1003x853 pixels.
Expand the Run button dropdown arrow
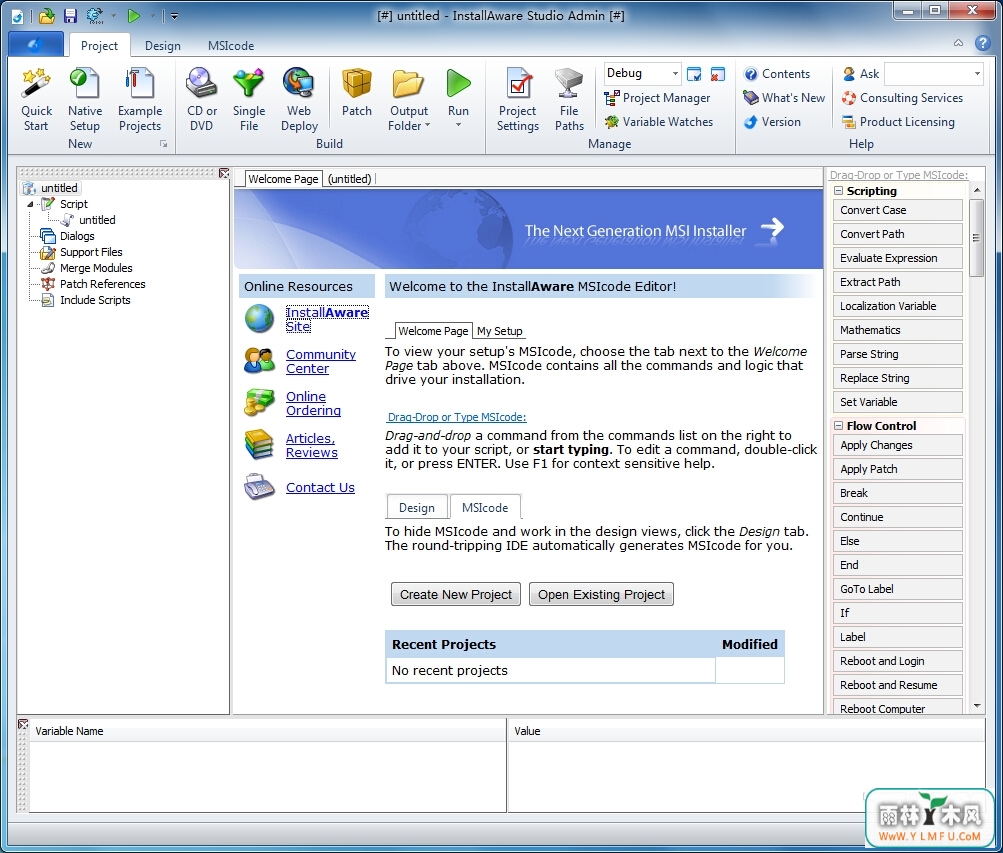point(458,125)
